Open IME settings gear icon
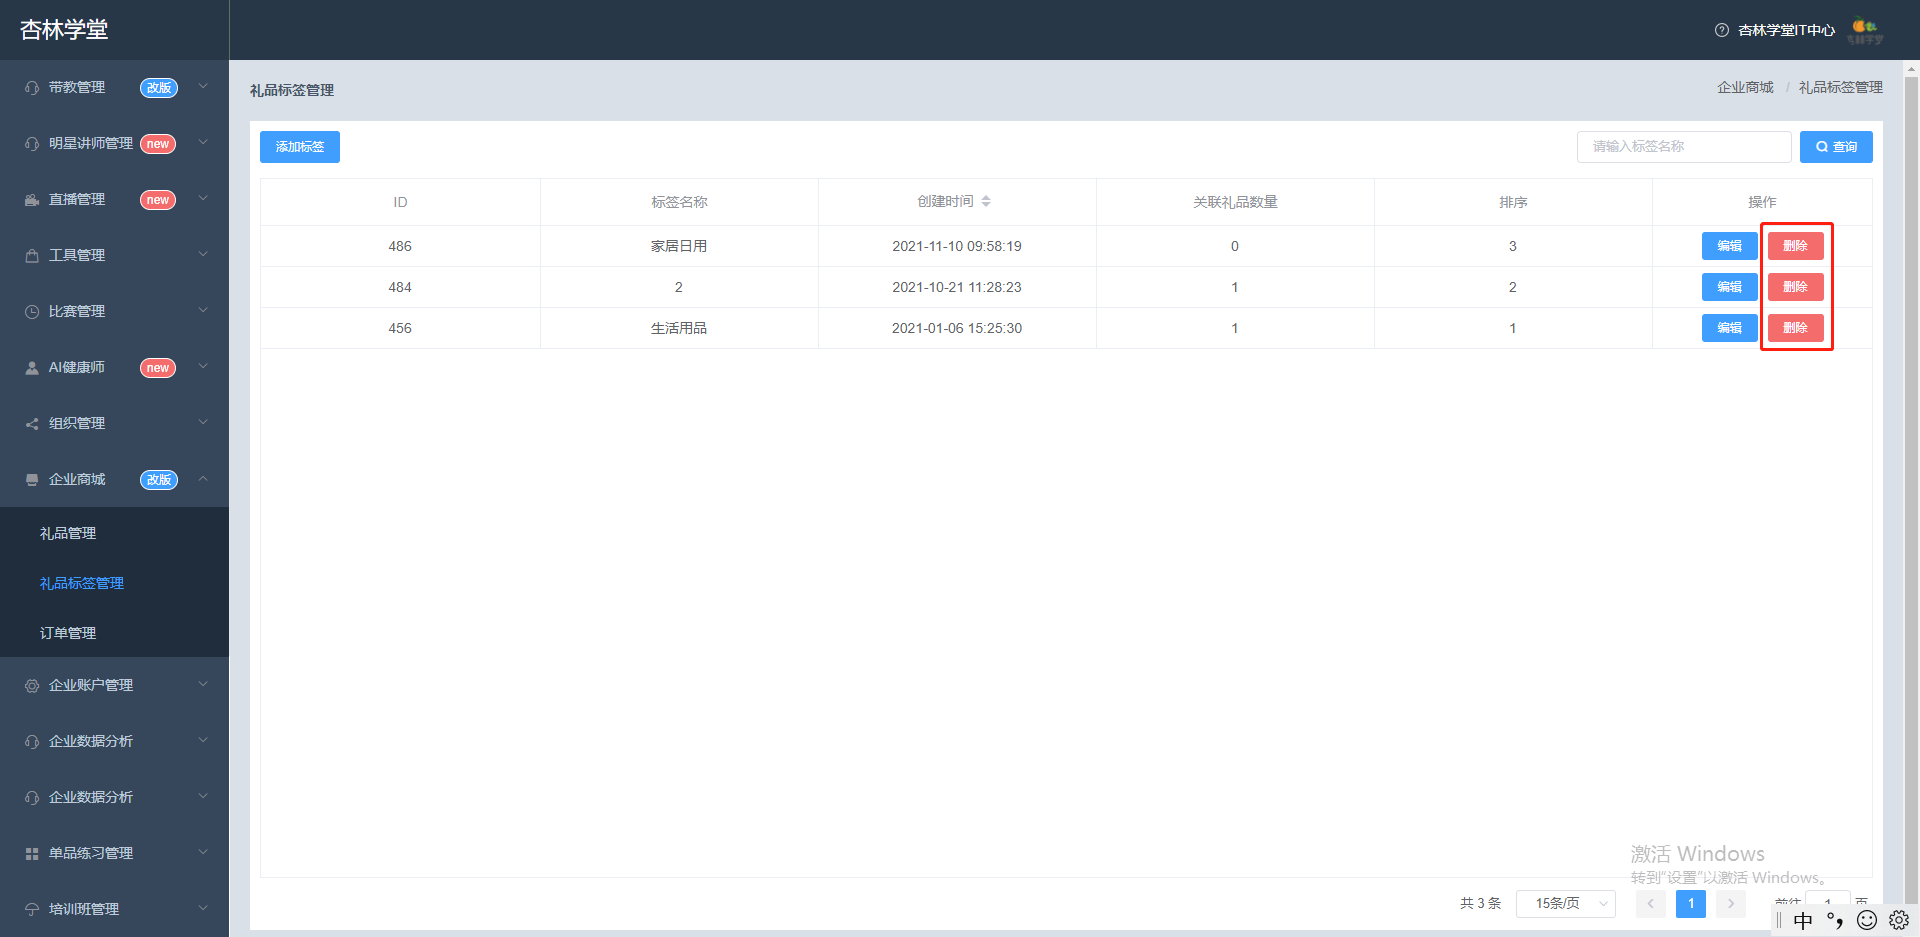Screen dimensions: 1920x937 1899,920
